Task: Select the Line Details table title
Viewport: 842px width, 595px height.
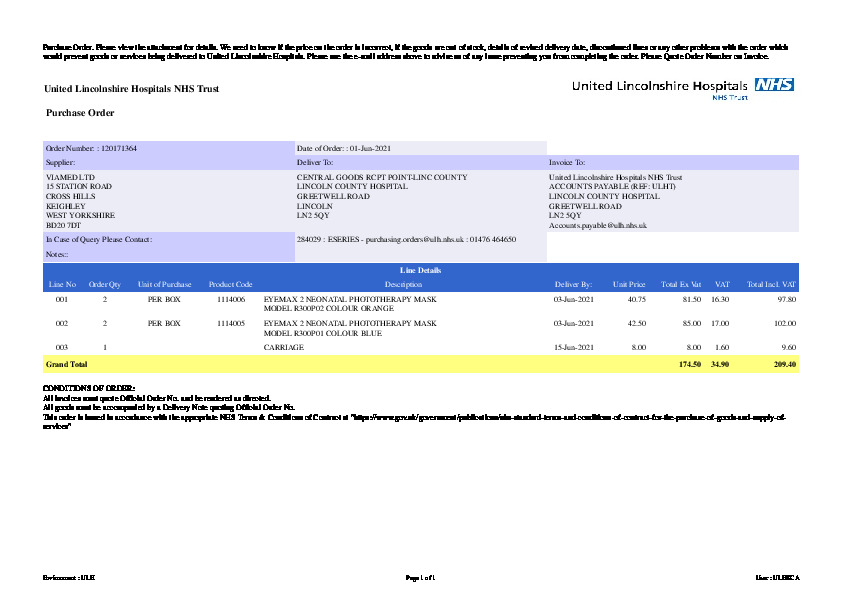Action: 420,270
